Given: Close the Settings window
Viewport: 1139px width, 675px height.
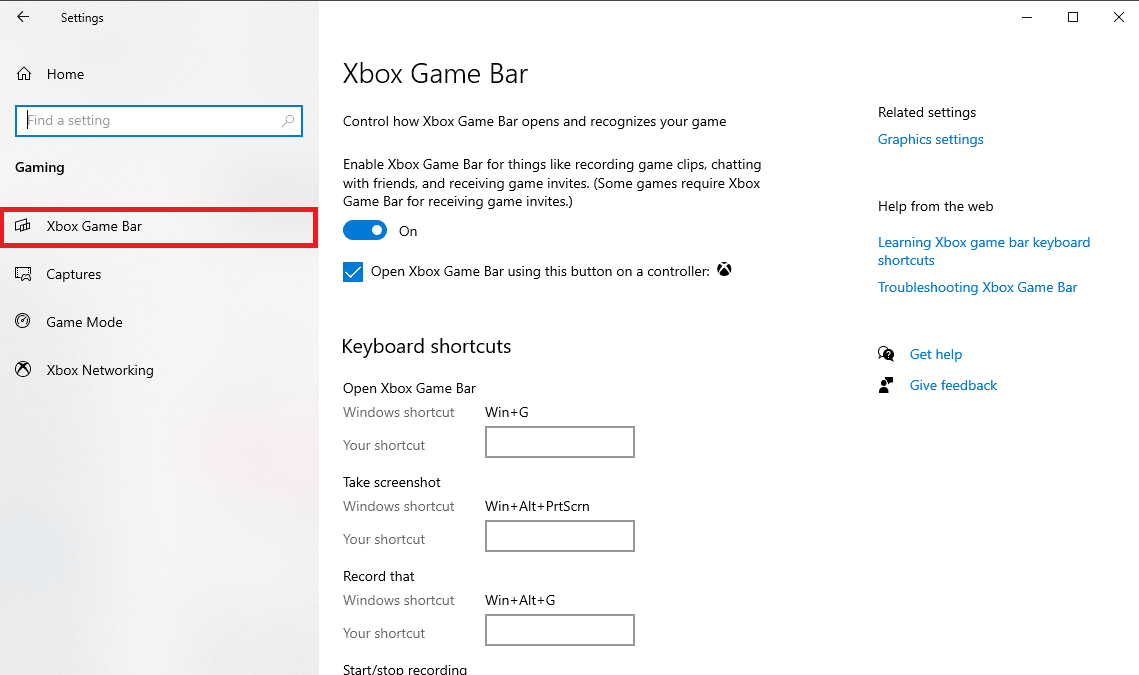Looking at the screenshot, I should 1119,17.
